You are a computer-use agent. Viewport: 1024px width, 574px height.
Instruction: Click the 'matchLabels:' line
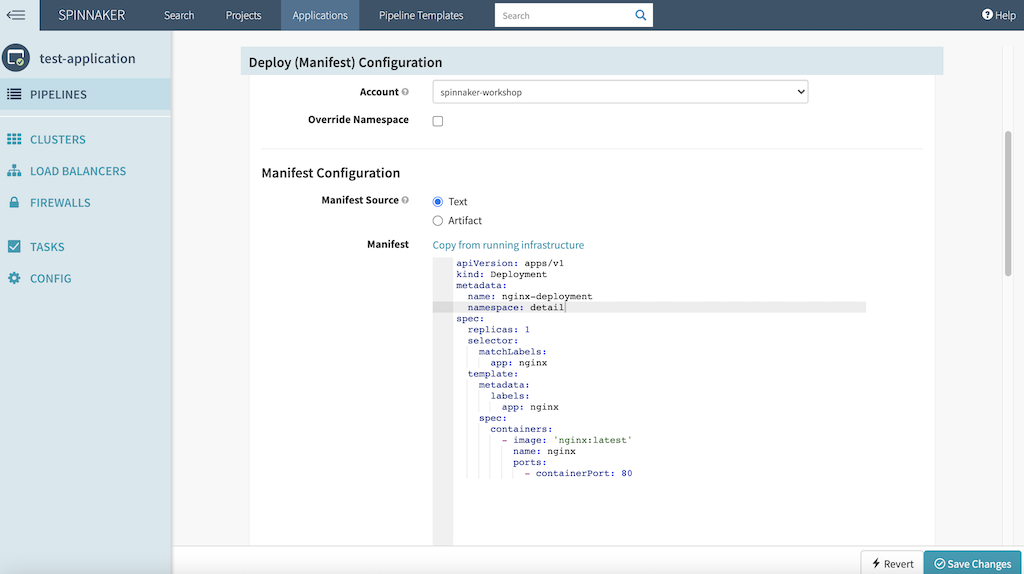pos(513,351)
